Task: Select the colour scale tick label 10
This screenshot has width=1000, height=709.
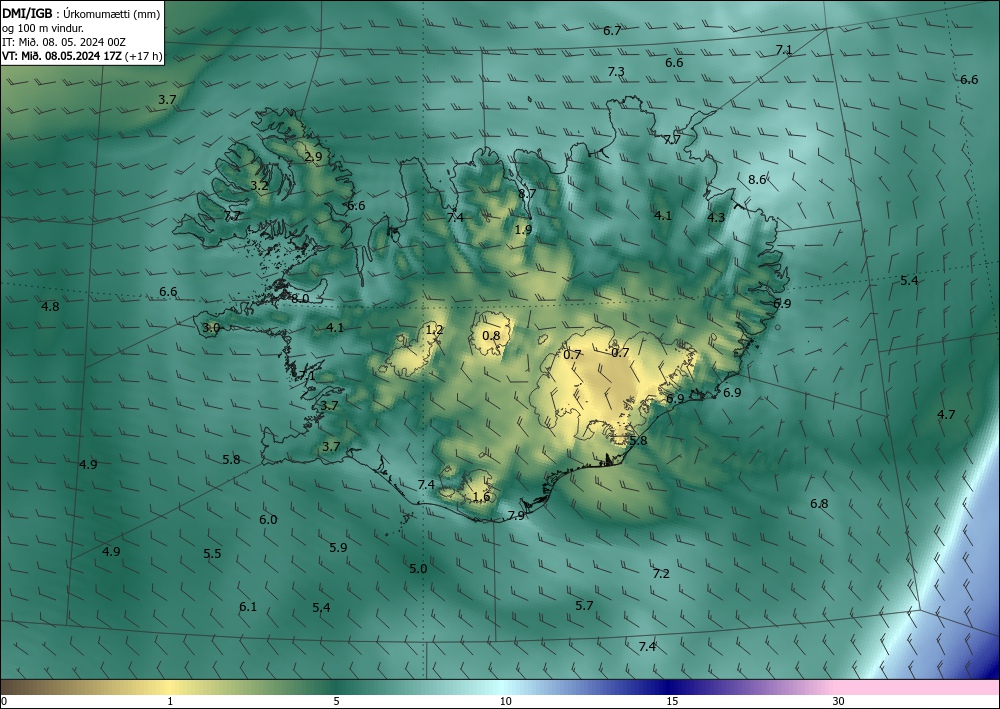Action: coord(505,702)
